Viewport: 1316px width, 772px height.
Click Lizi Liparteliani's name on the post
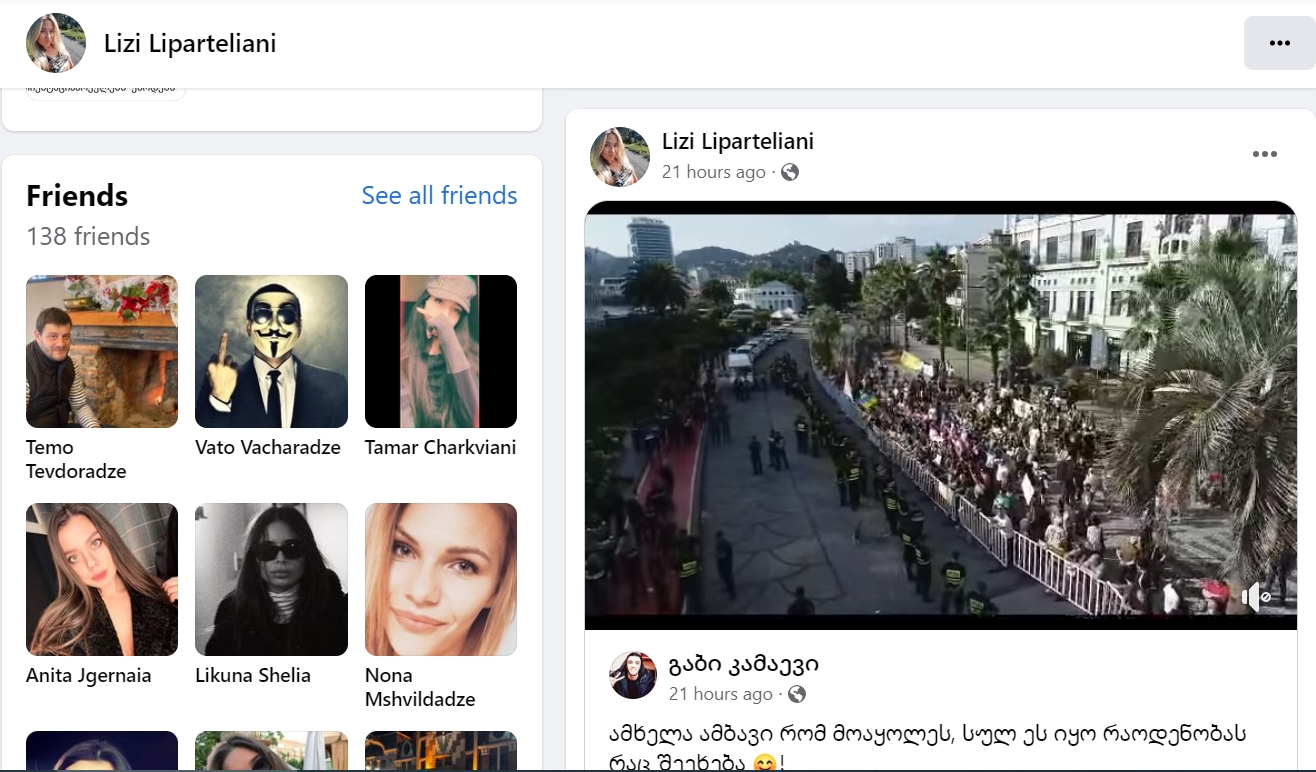click(x=738, y=141)
